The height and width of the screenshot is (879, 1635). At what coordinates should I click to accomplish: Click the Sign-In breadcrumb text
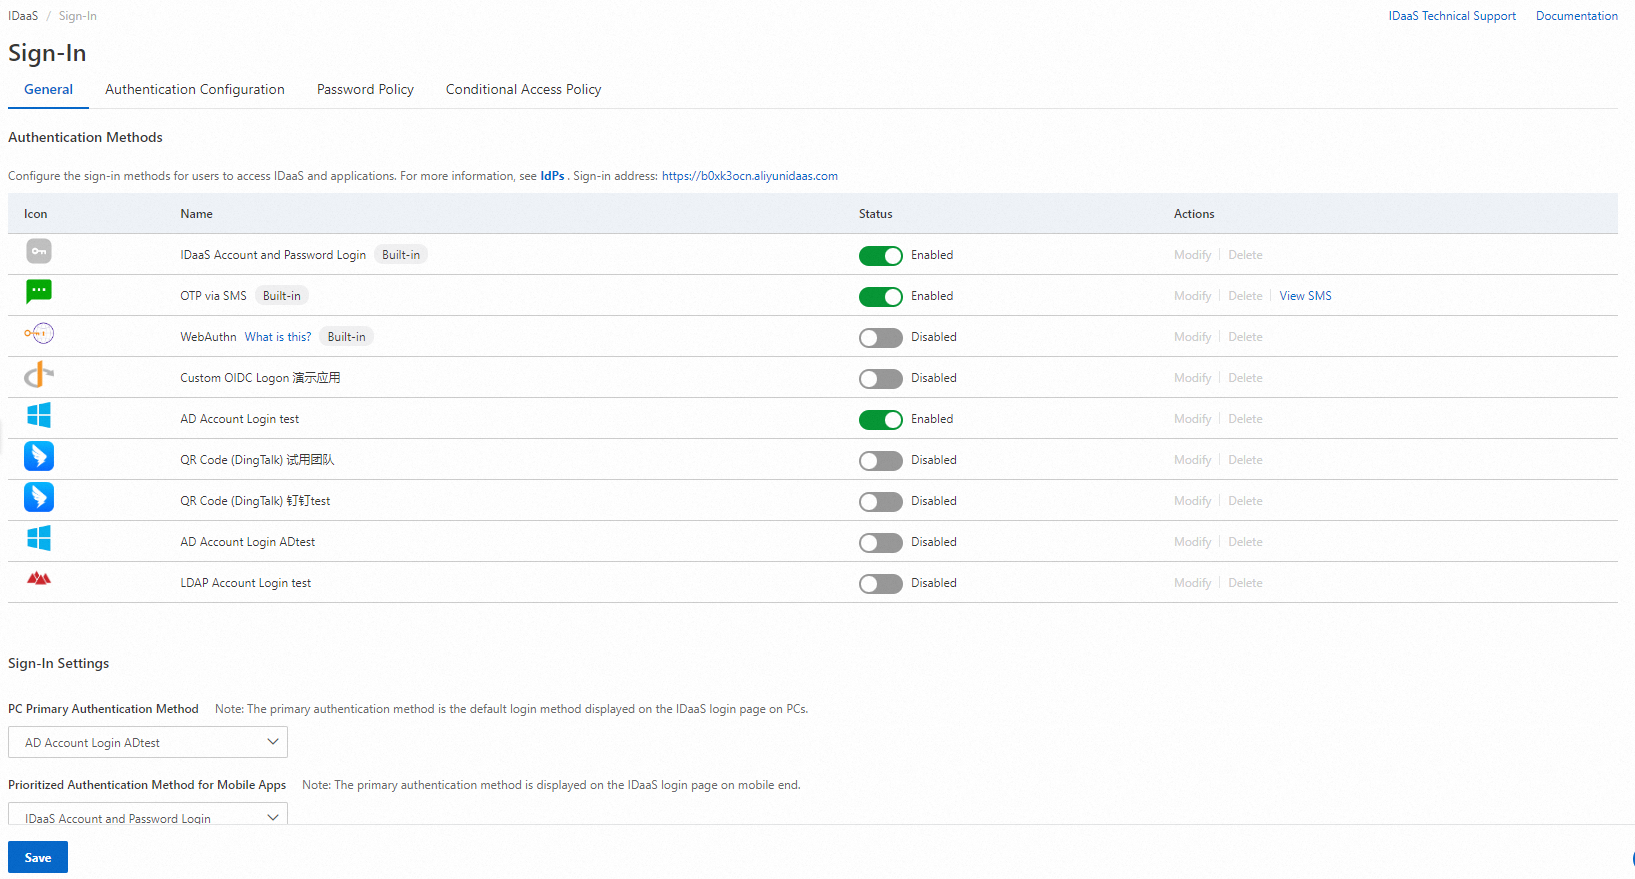(78, 16)
